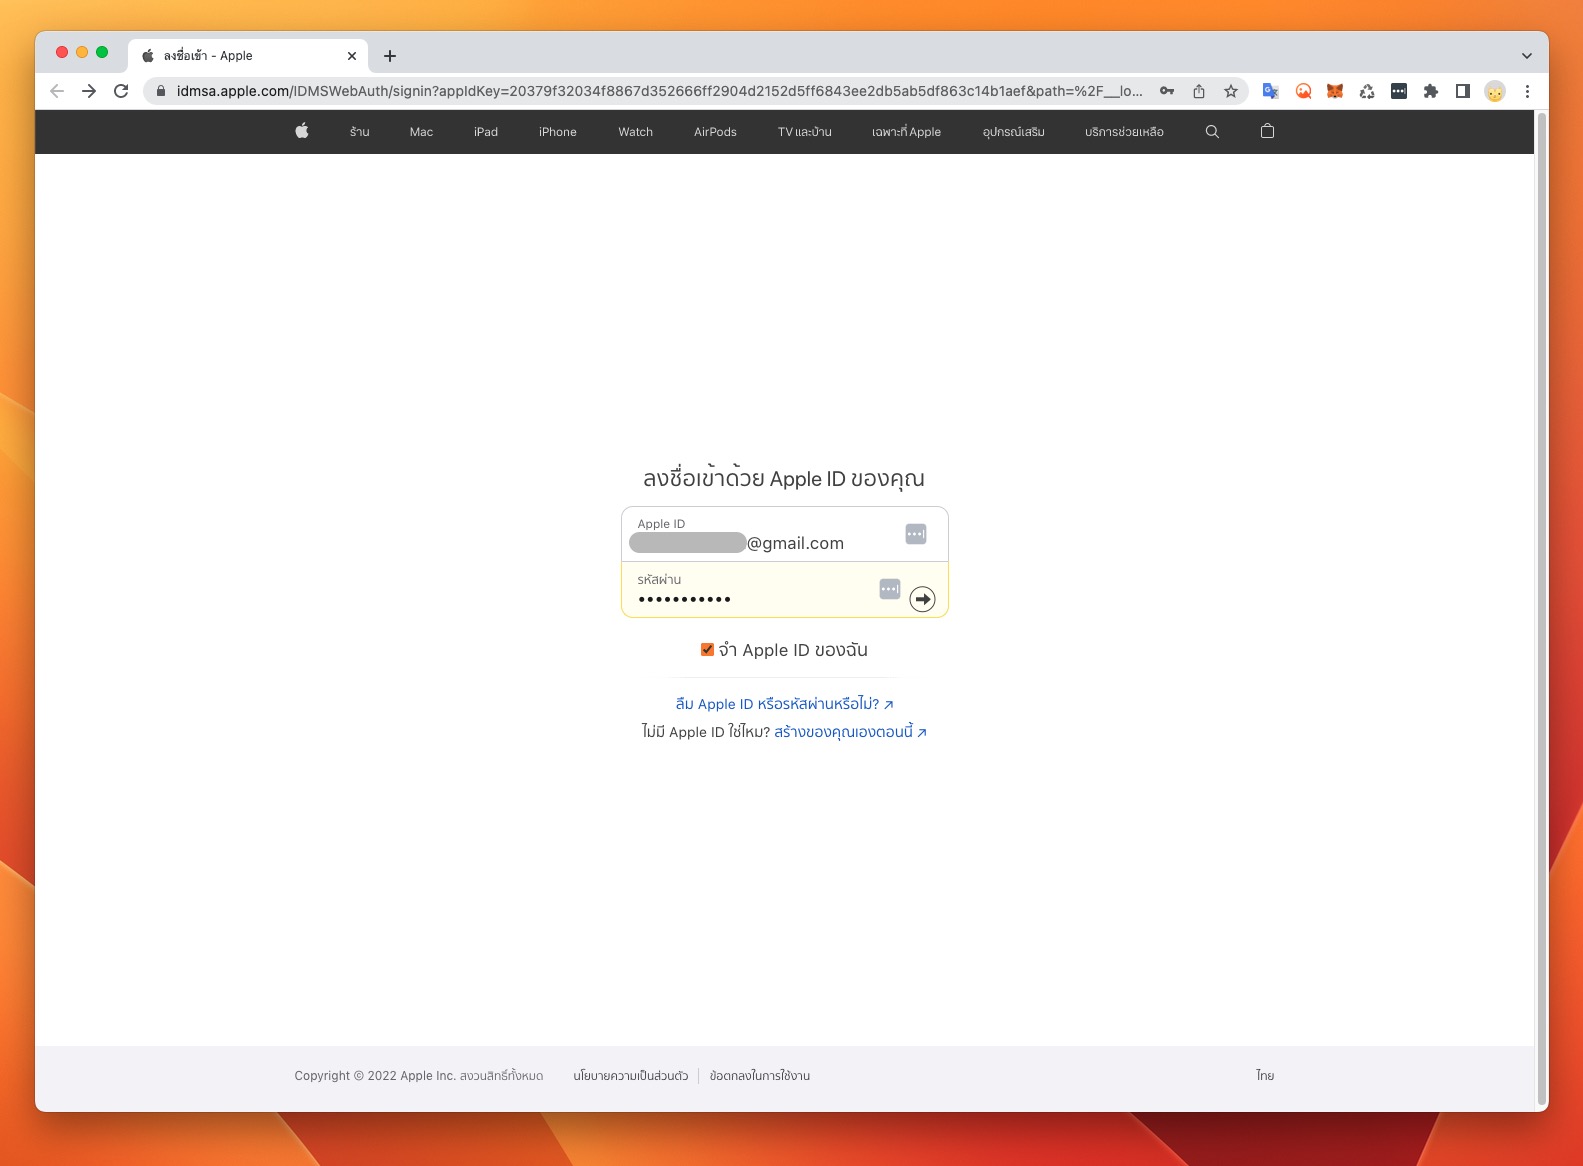Open the shopping bag icon
Viewport: 1583px width, 1166px height.
click(x=1267, y=131)
